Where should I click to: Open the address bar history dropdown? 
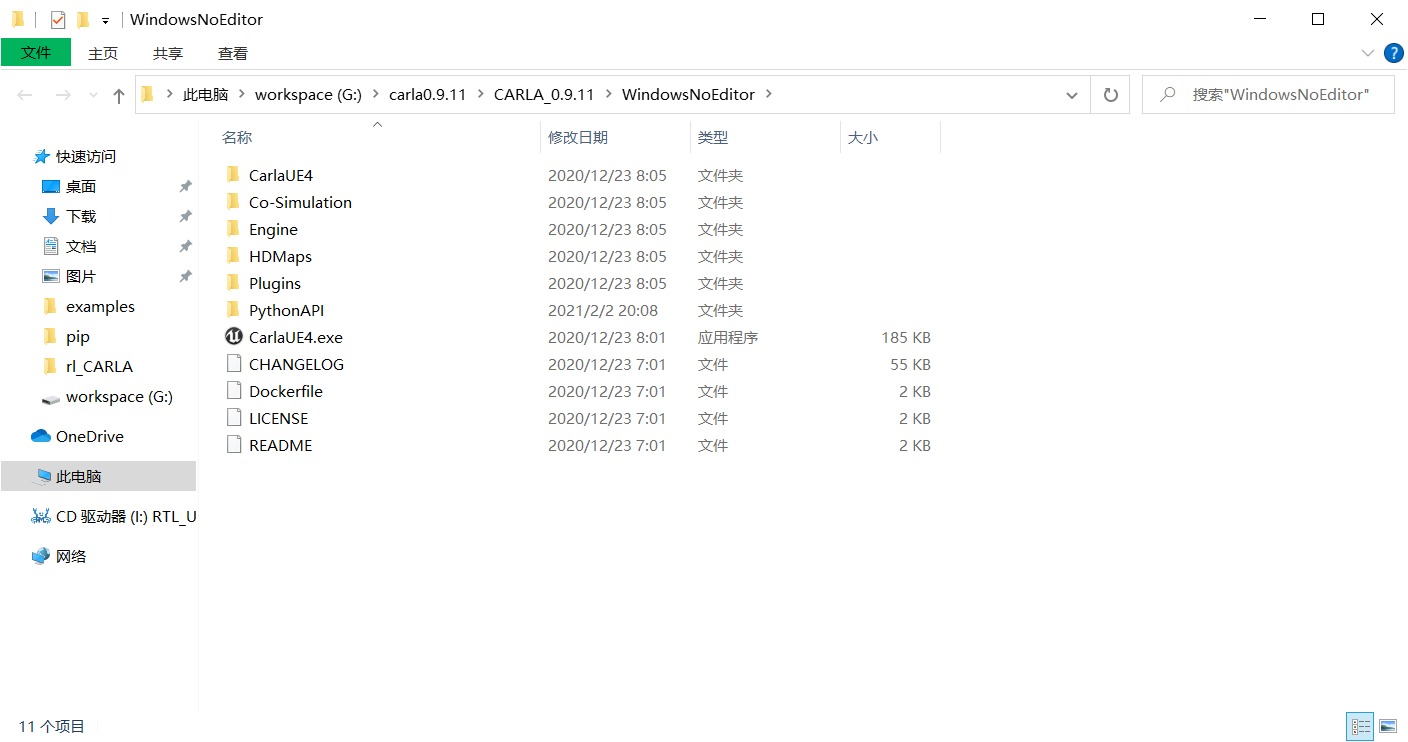1072,95
